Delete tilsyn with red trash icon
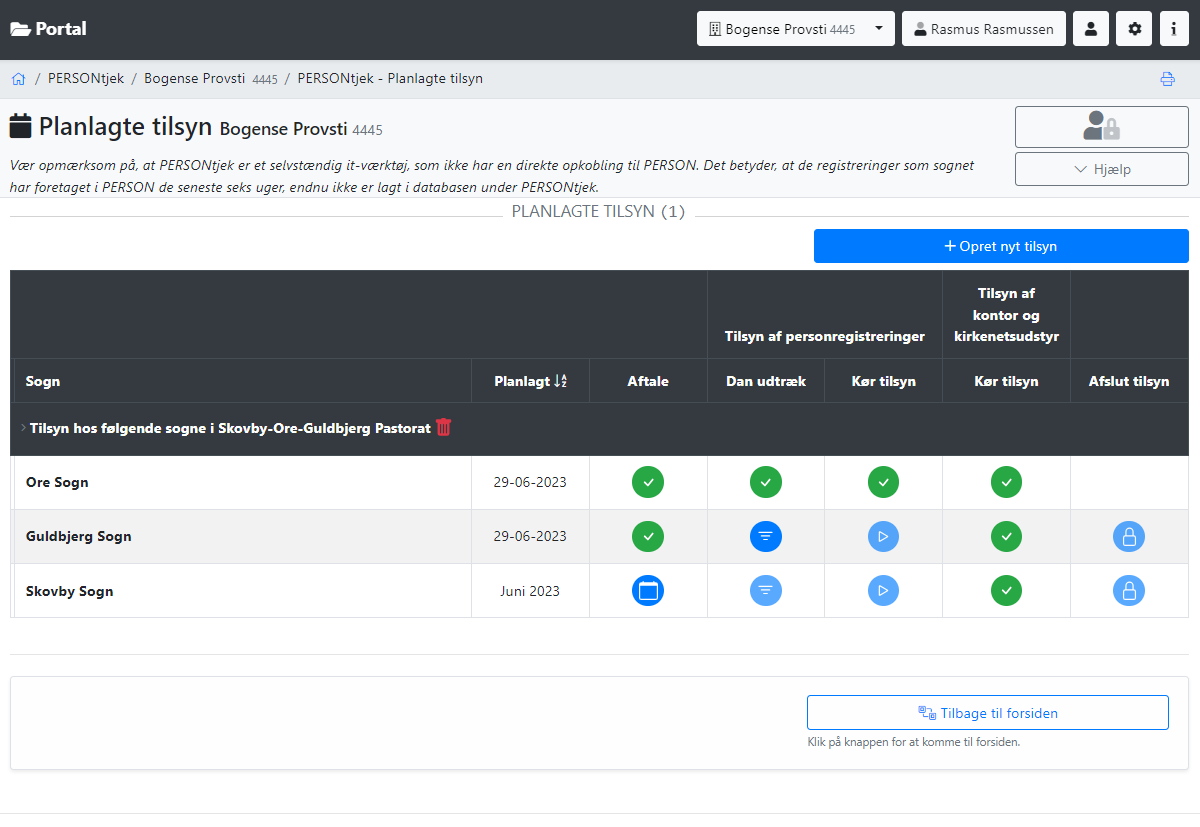 point(444,427)
